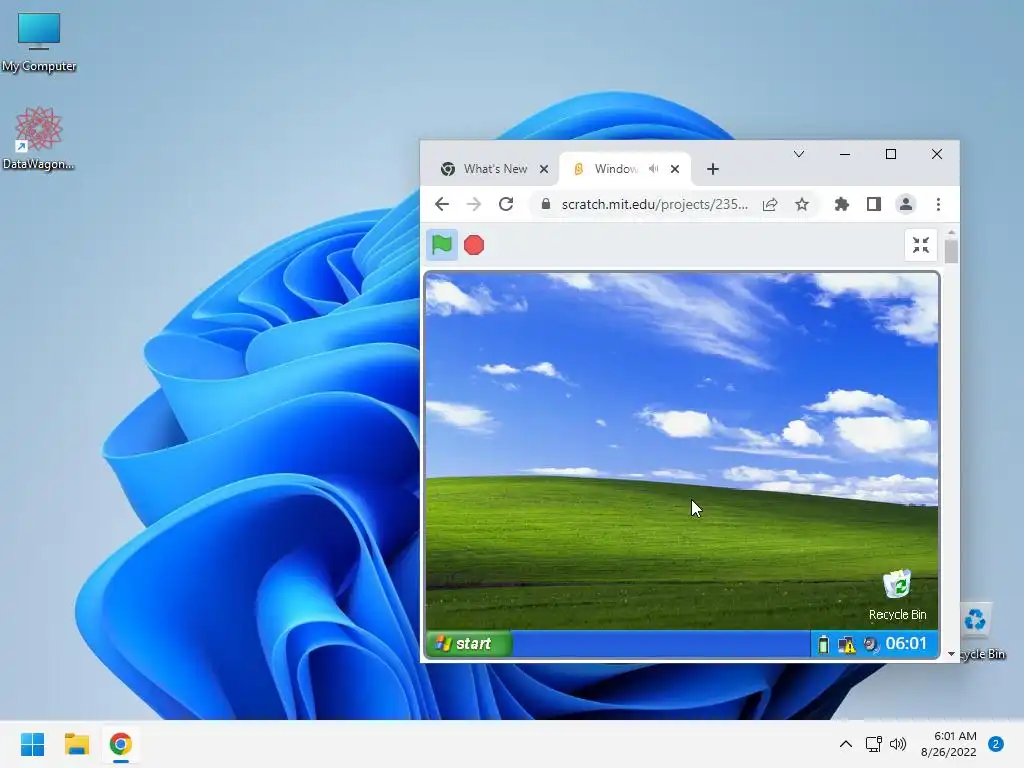
Task: Click the red stop sign button
Action: [474, 245]
